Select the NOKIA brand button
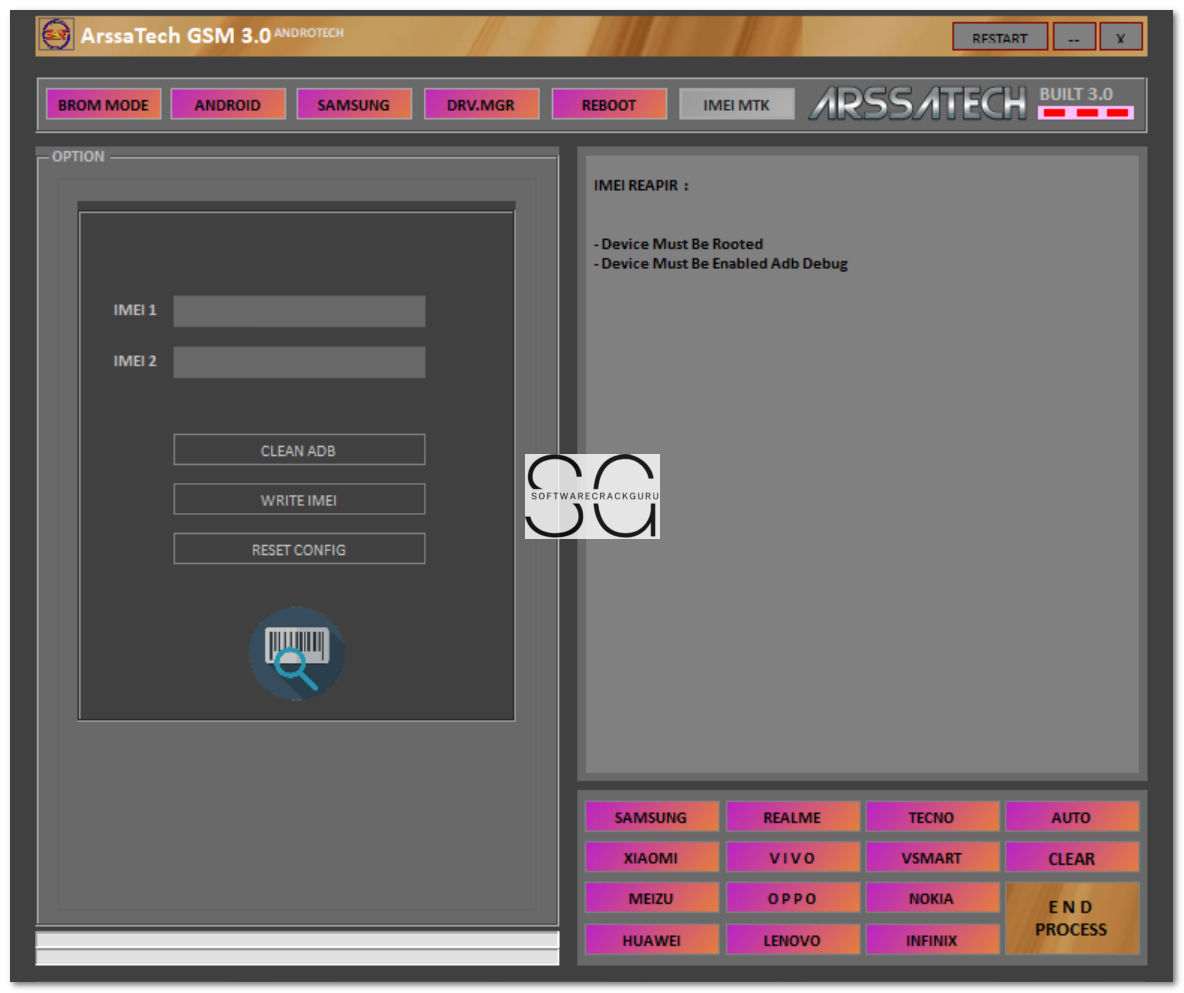This screenshot has width=1184, height=993. (x=933, y=899)
